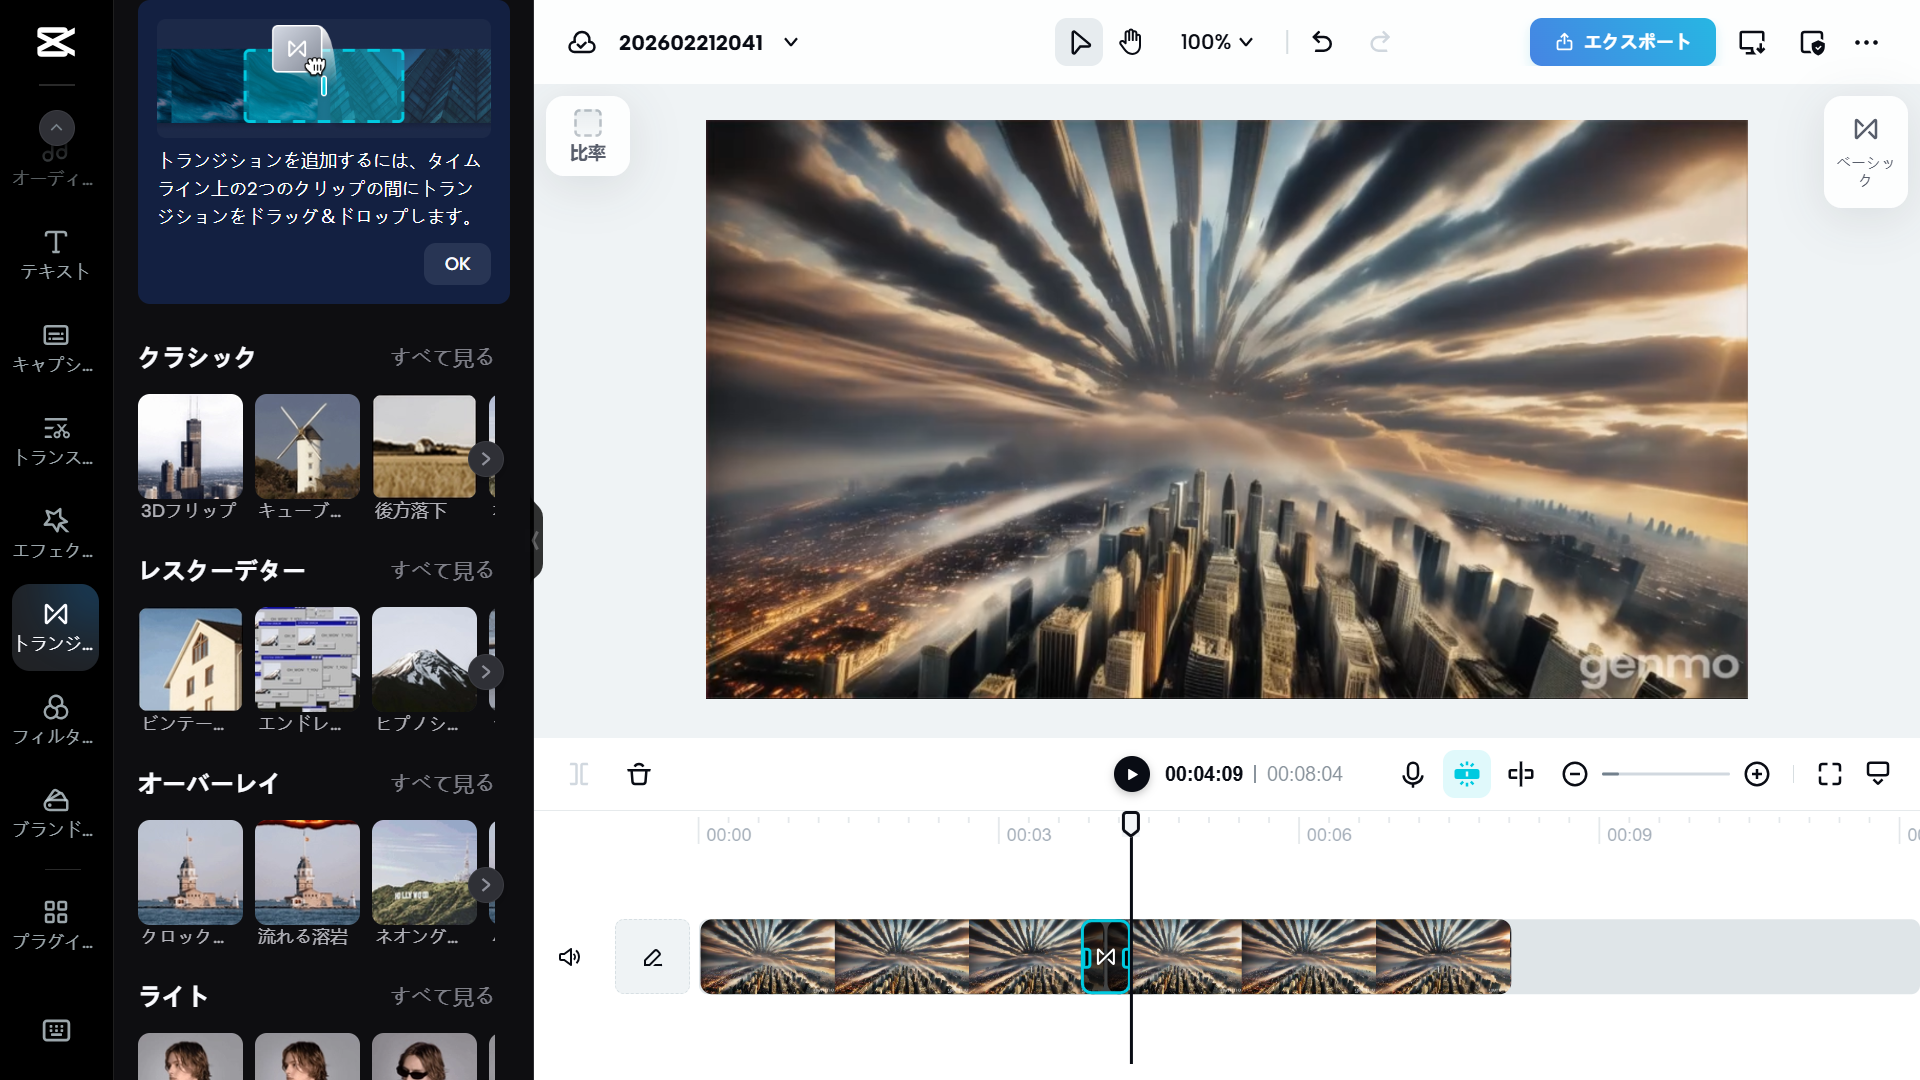1920x1080 pixels.
Task: Open fullscreen preview icon
Action: pyautogui.click(x=1829, y=774)
